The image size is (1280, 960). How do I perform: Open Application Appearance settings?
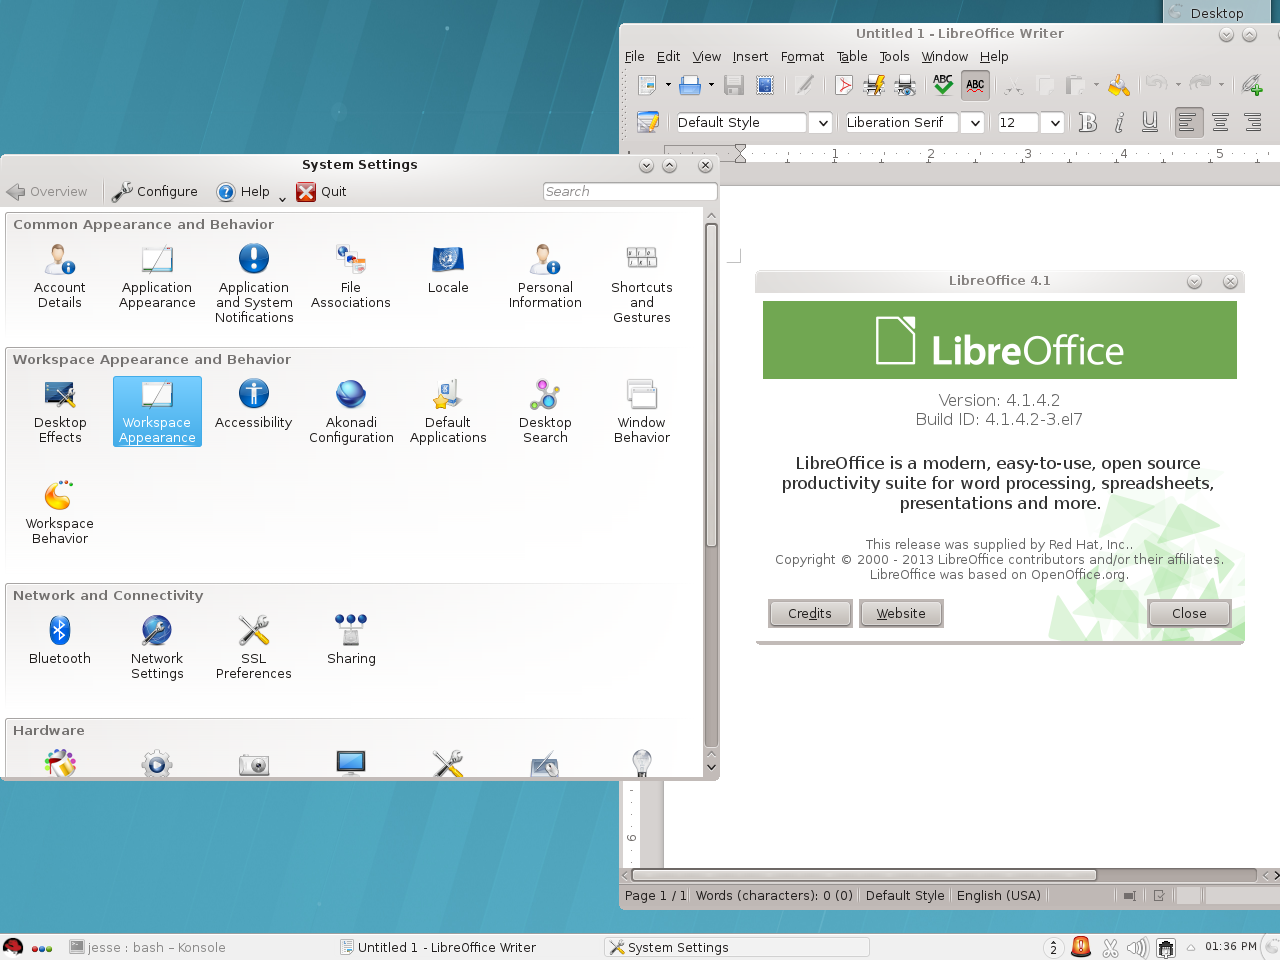[x=157, y=277]
